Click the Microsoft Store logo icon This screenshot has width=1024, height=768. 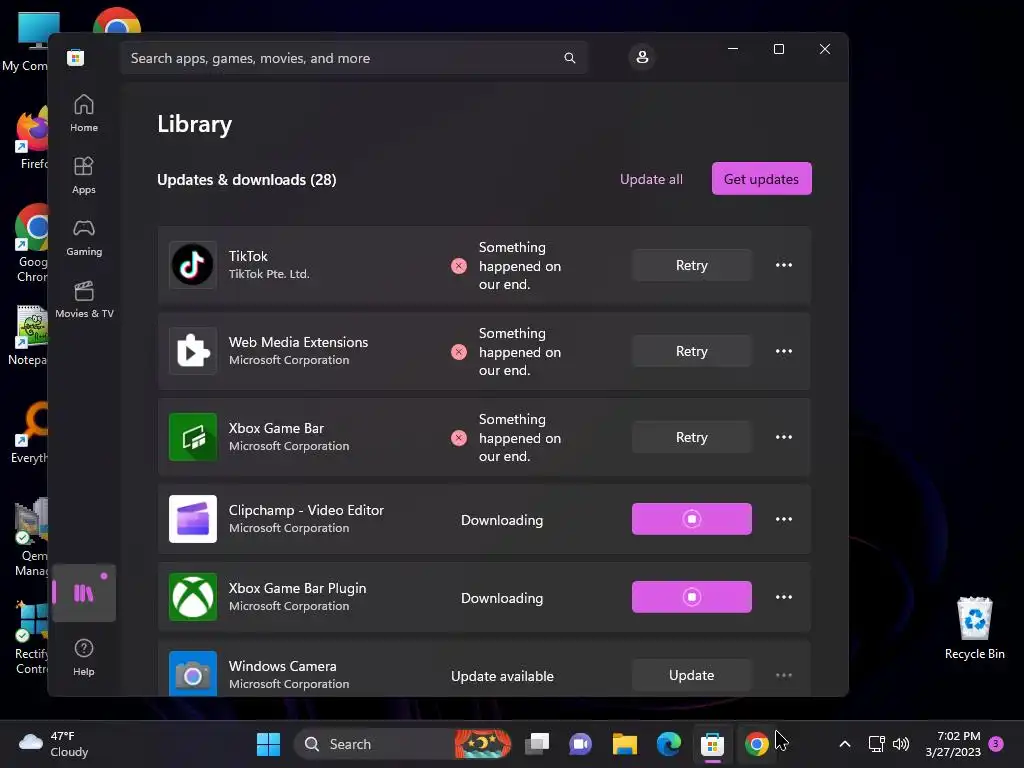point(76,57)
